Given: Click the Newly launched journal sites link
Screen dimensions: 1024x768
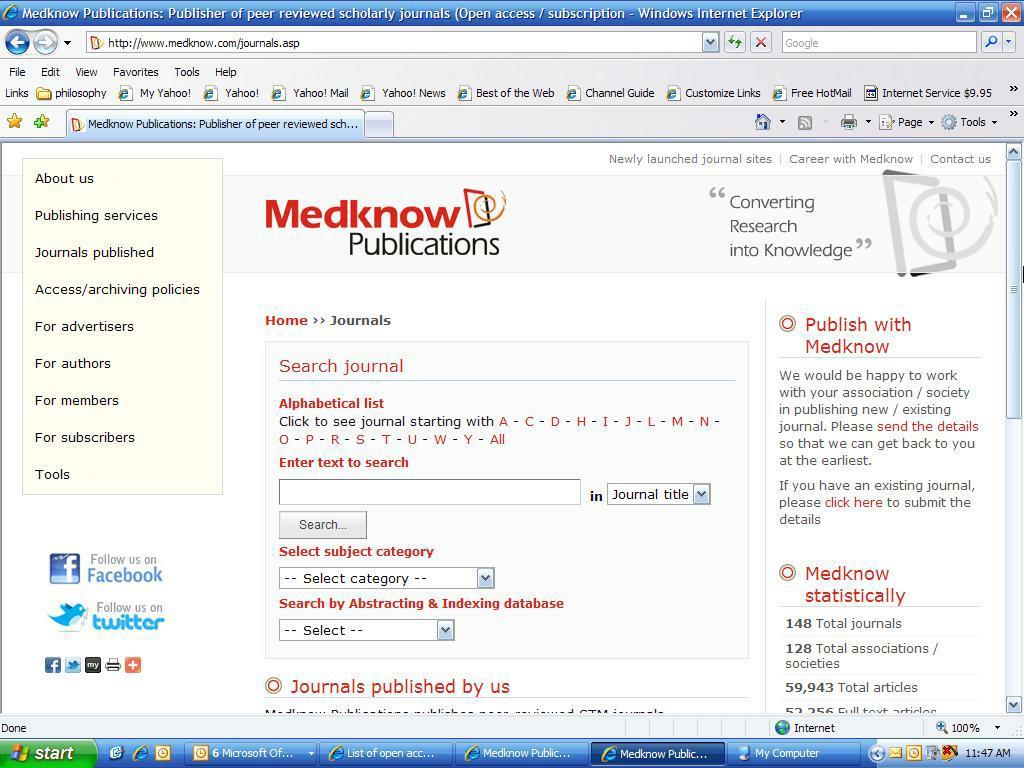Looking at the screenshot, I should [690, 159].
